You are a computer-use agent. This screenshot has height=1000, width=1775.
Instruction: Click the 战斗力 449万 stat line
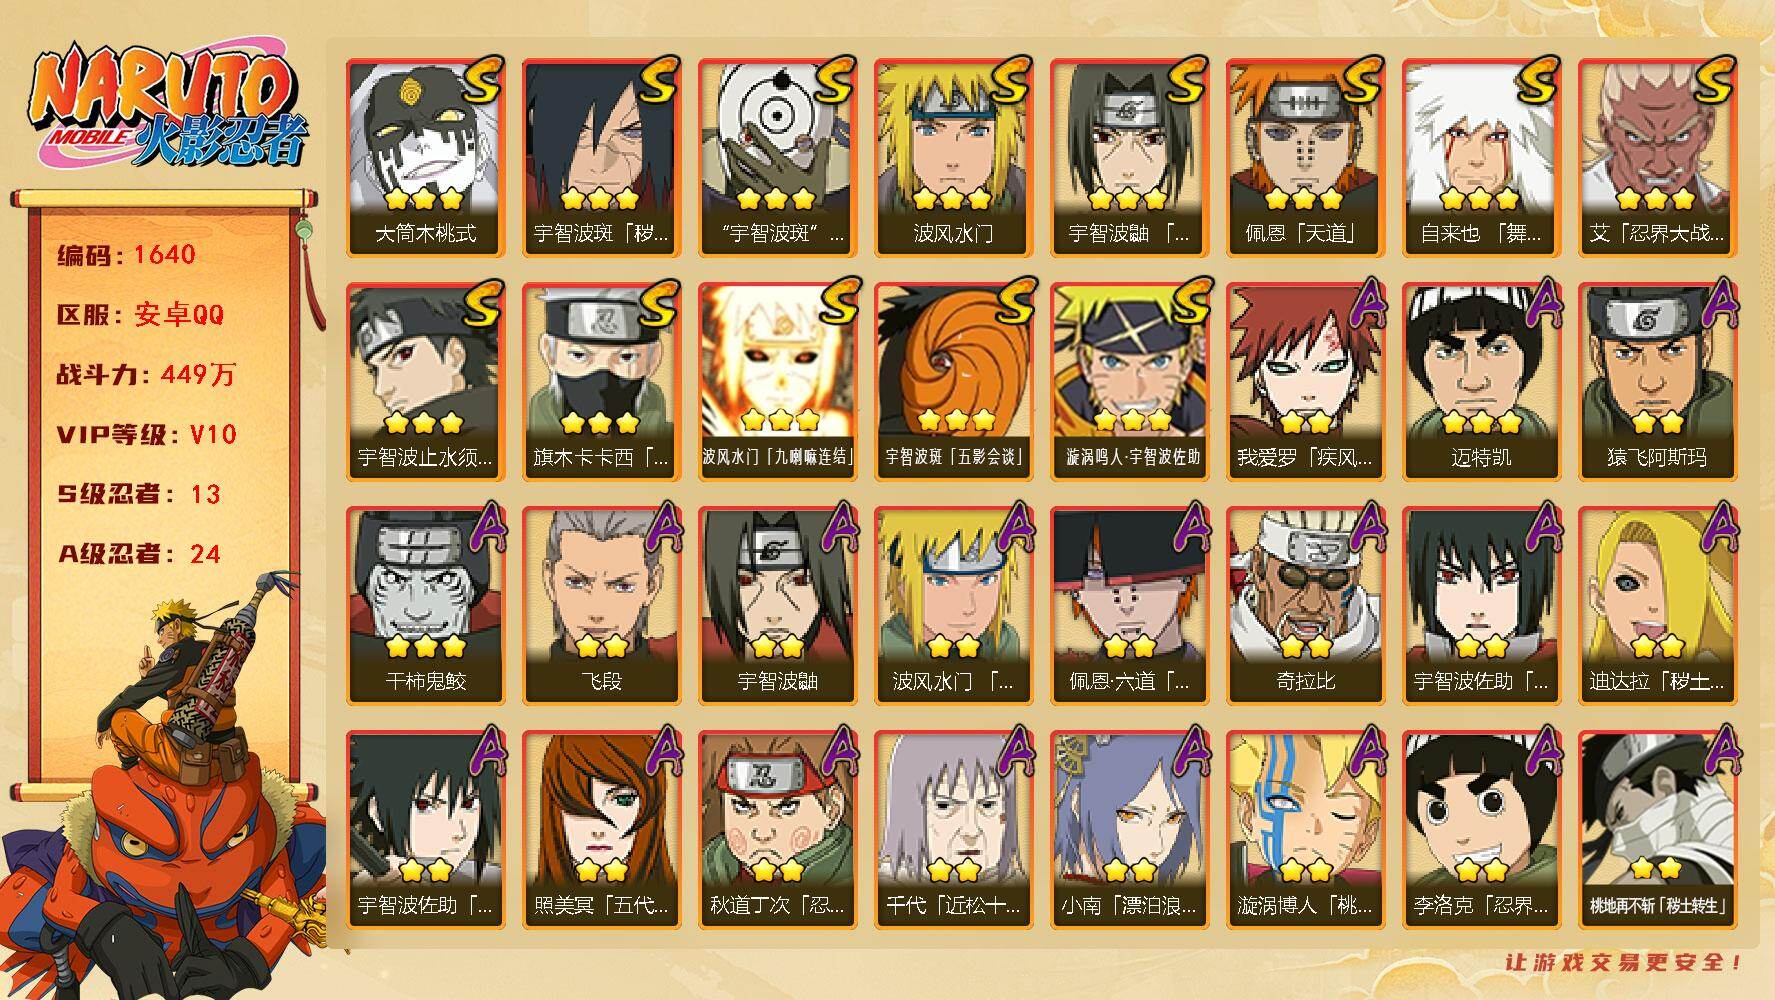pos(146,375)
